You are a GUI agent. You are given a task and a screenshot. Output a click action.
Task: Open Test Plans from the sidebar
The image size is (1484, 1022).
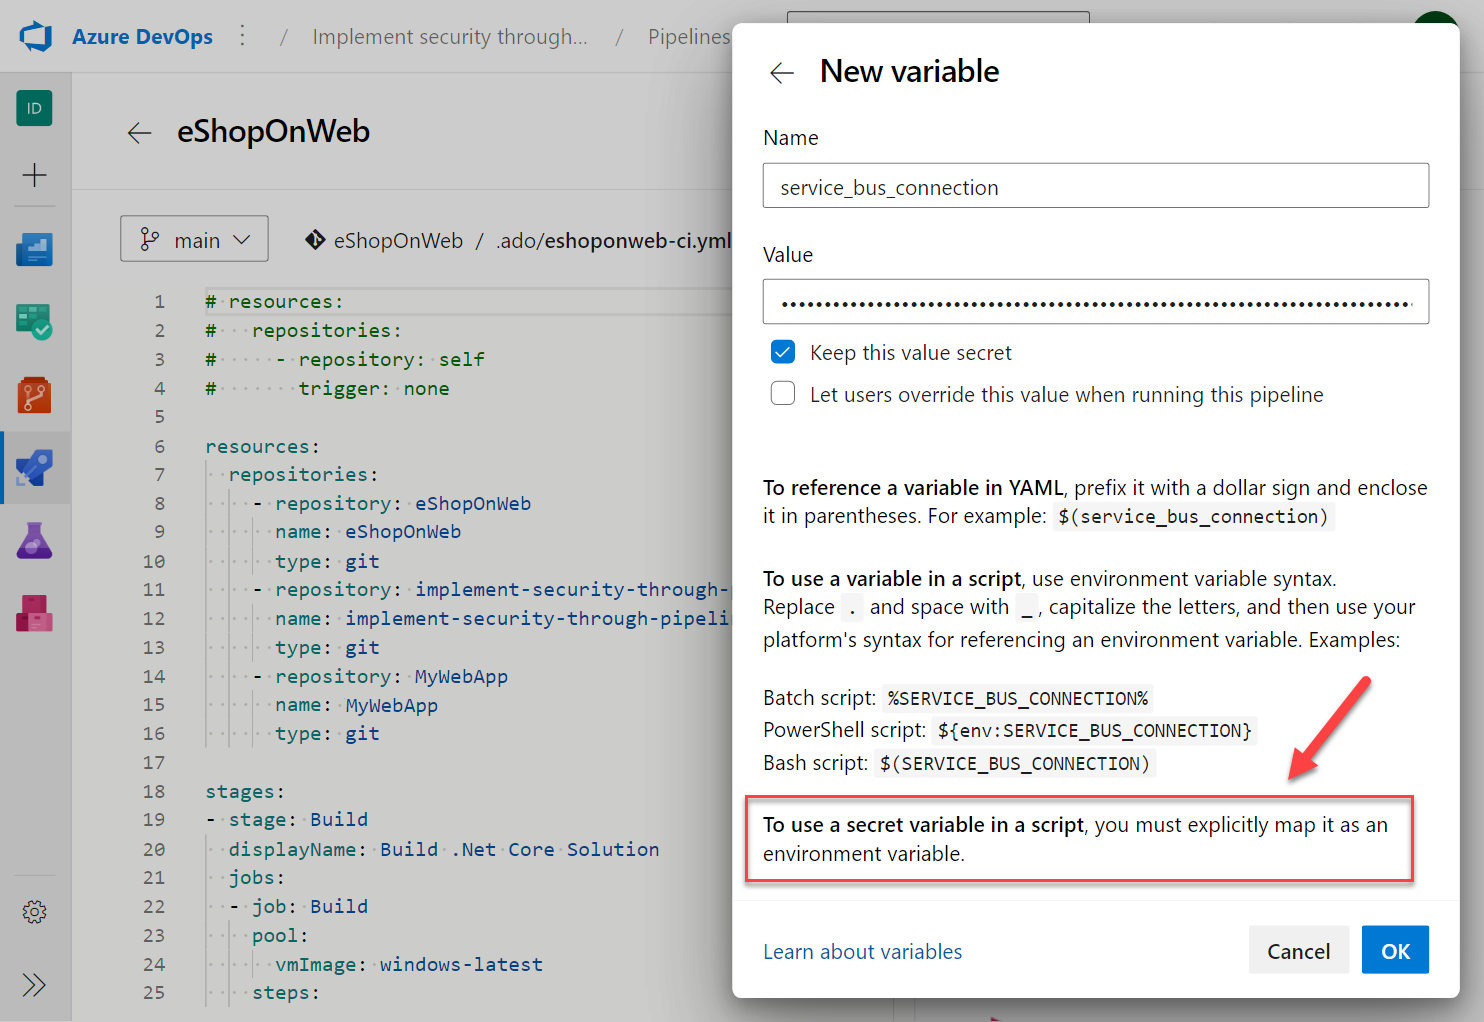[34, 540]
